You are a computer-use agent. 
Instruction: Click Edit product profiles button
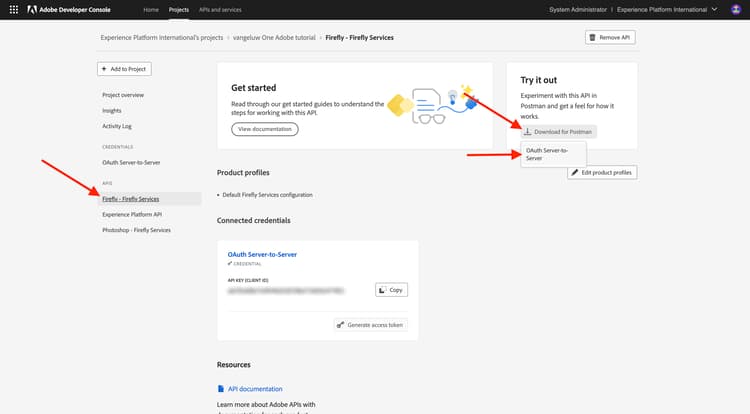[602, 173]
